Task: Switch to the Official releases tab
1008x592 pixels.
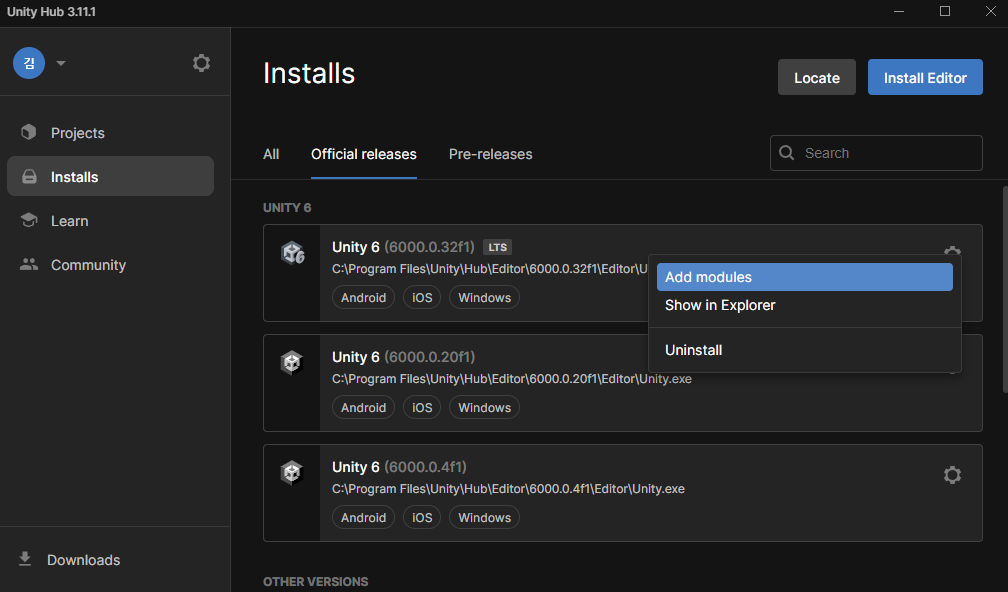Action: (364, 154)
